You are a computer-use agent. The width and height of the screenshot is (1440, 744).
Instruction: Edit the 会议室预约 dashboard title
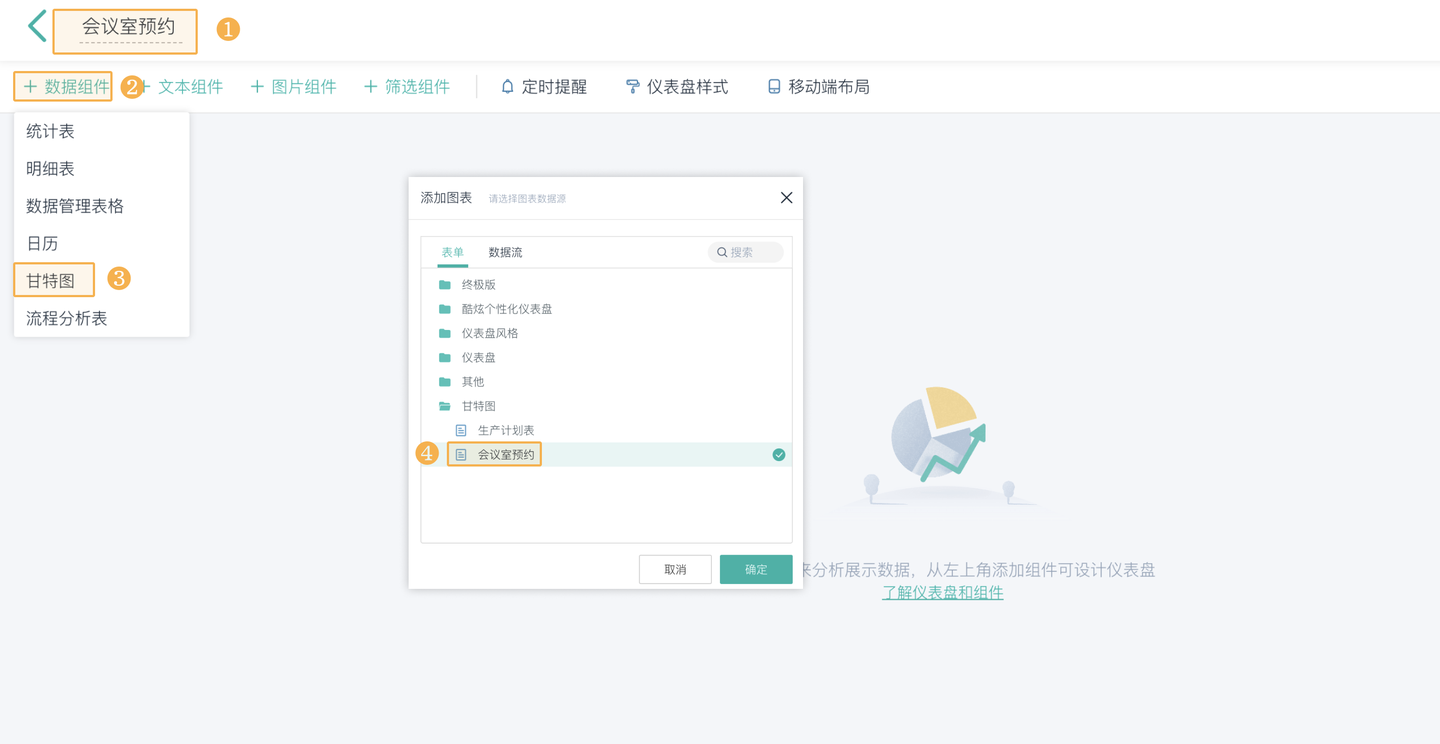pyautogui.click(x=128, y=28)
